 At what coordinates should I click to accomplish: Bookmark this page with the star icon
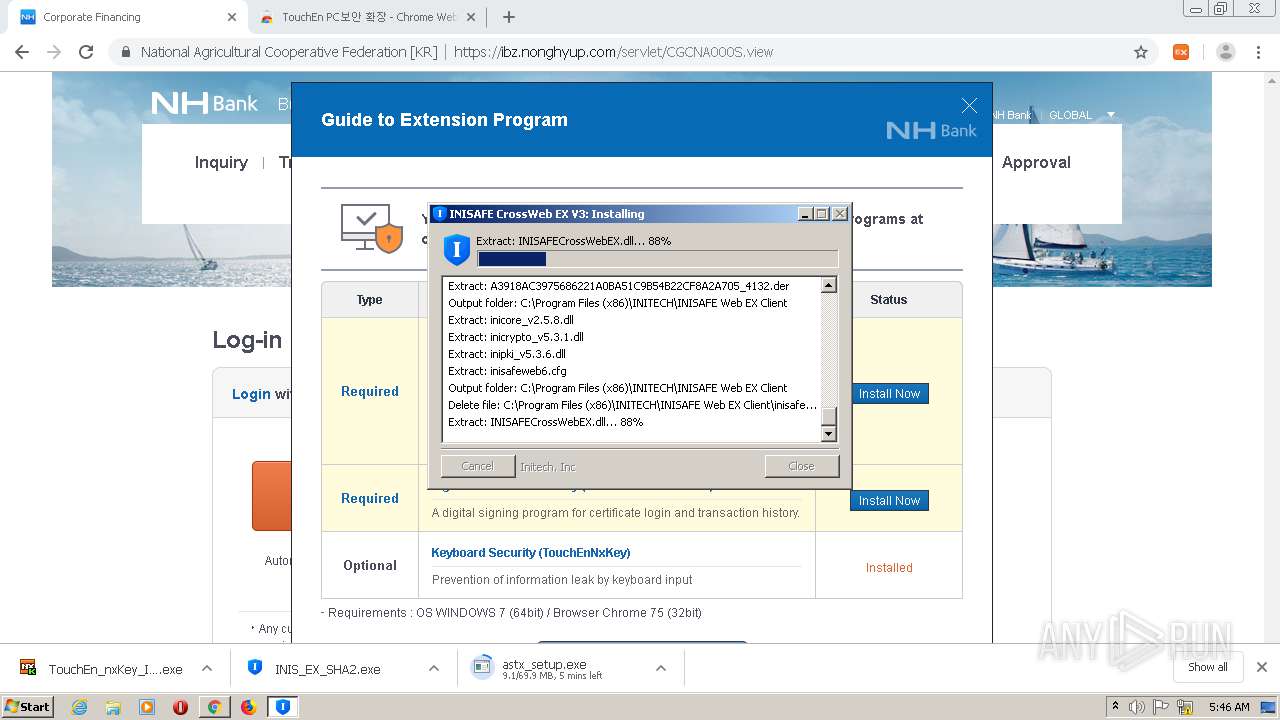pyautogui.click(x=1140, y=52)
